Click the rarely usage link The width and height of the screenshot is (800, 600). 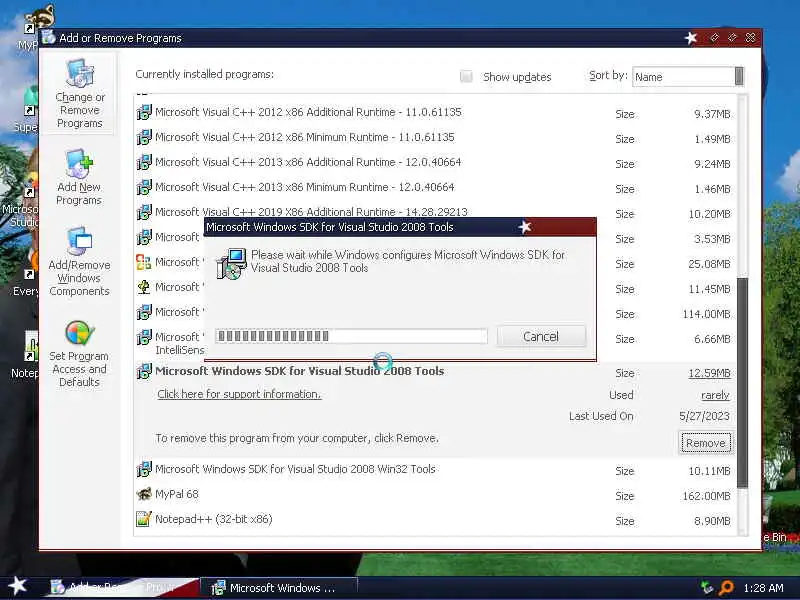click(x=715, y=395)
